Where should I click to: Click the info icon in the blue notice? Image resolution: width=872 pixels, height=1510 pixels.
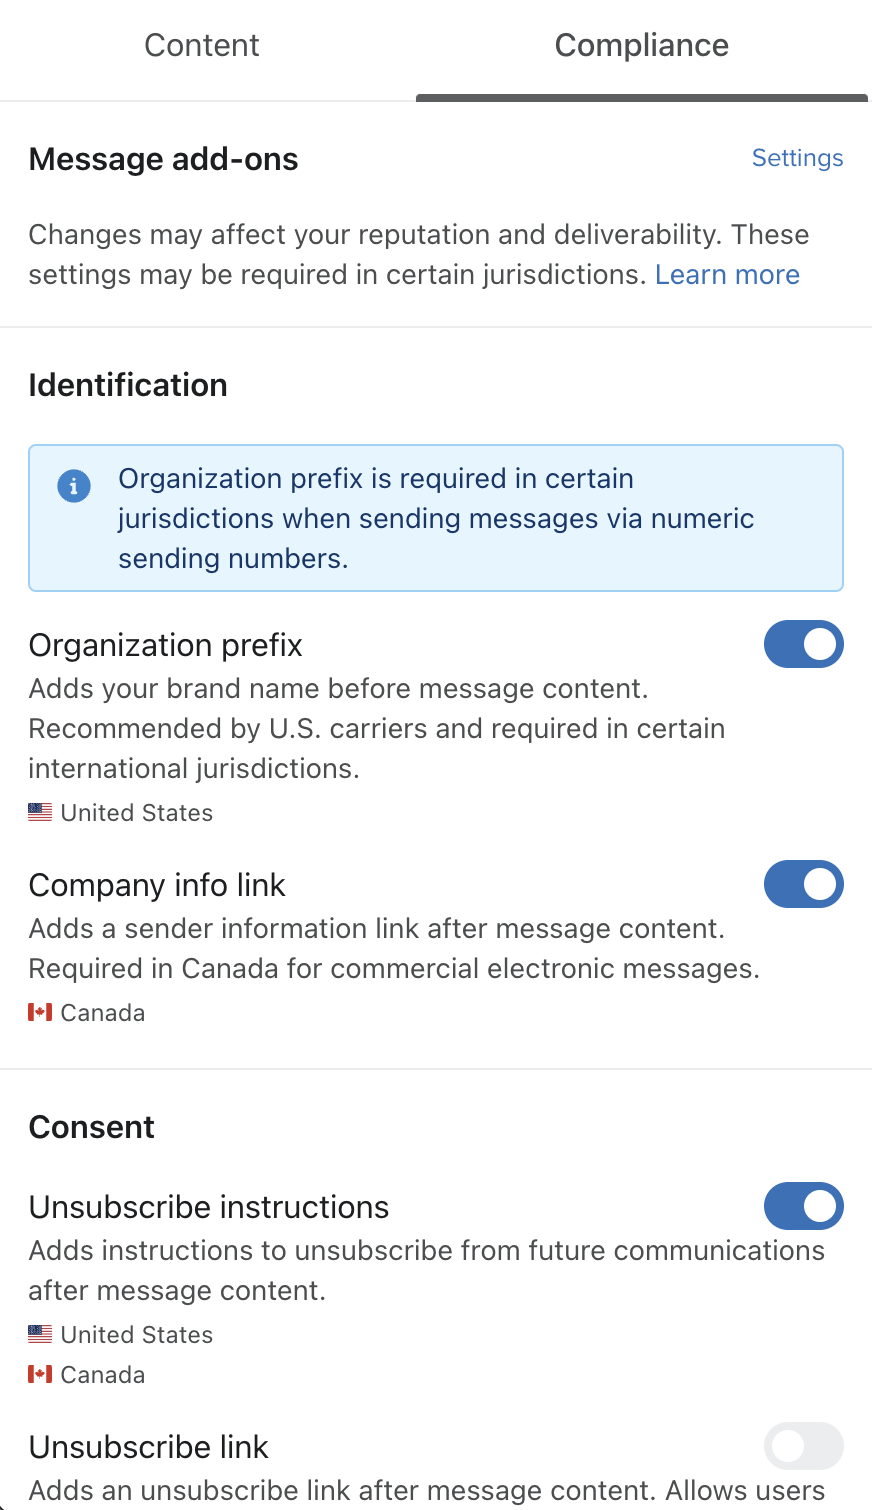point(74,486)
